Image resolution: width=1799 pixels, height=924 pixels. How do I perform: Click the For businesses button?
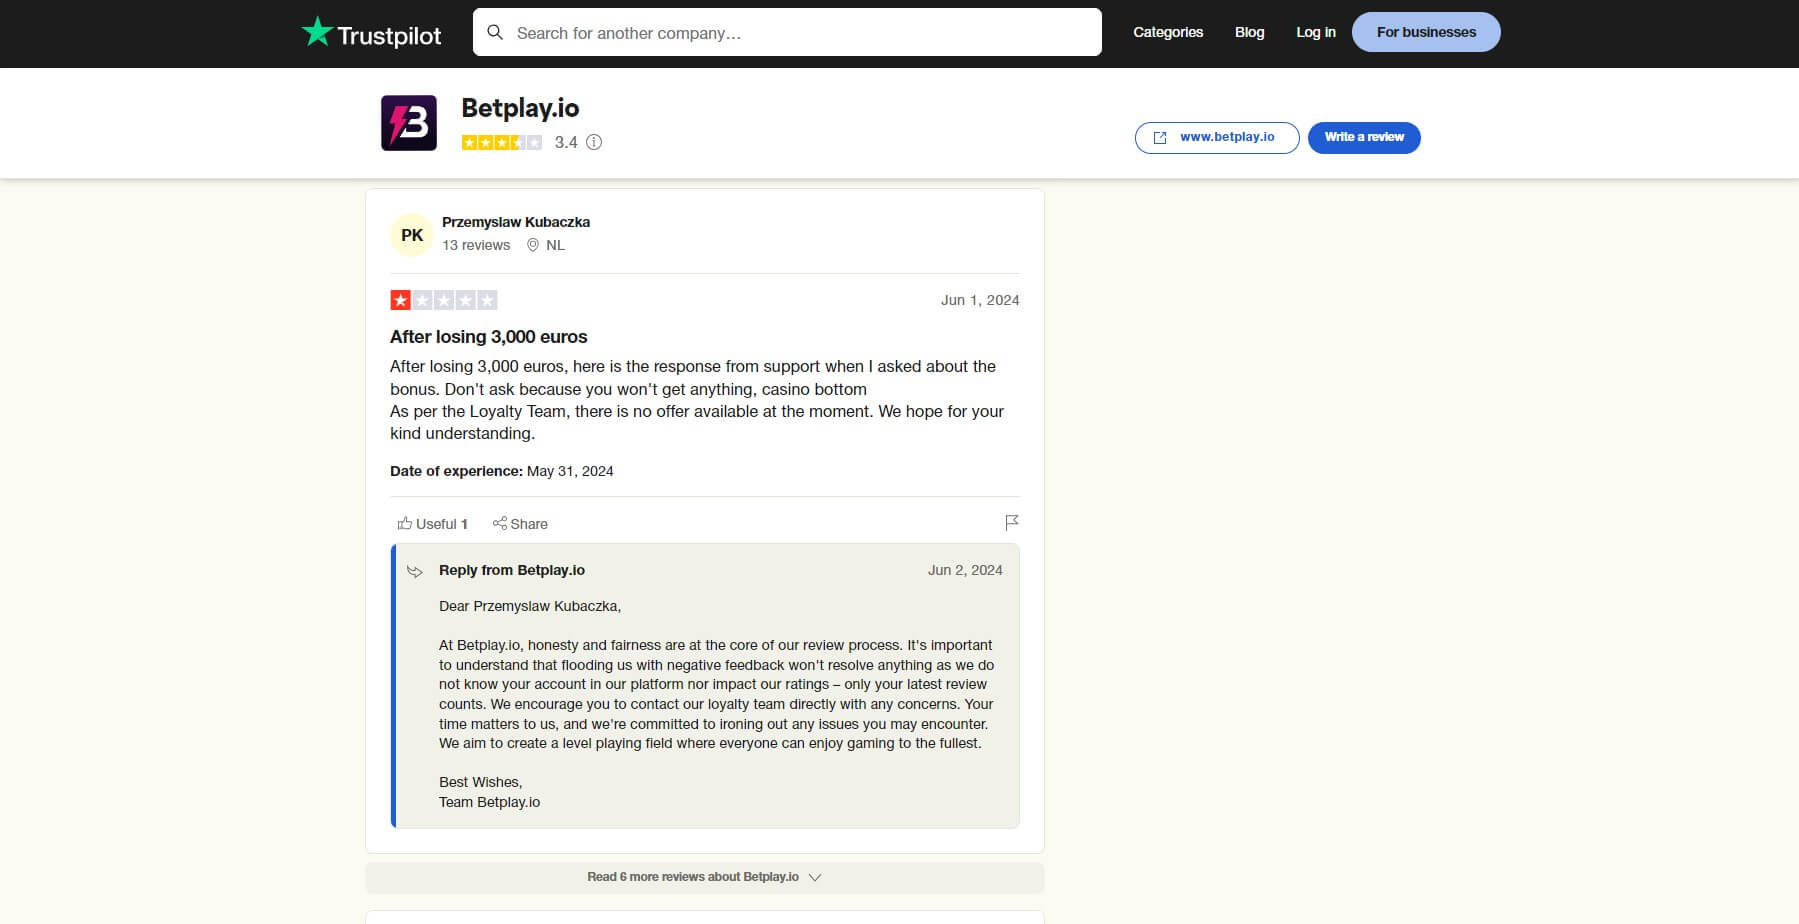coord(1425,31)
